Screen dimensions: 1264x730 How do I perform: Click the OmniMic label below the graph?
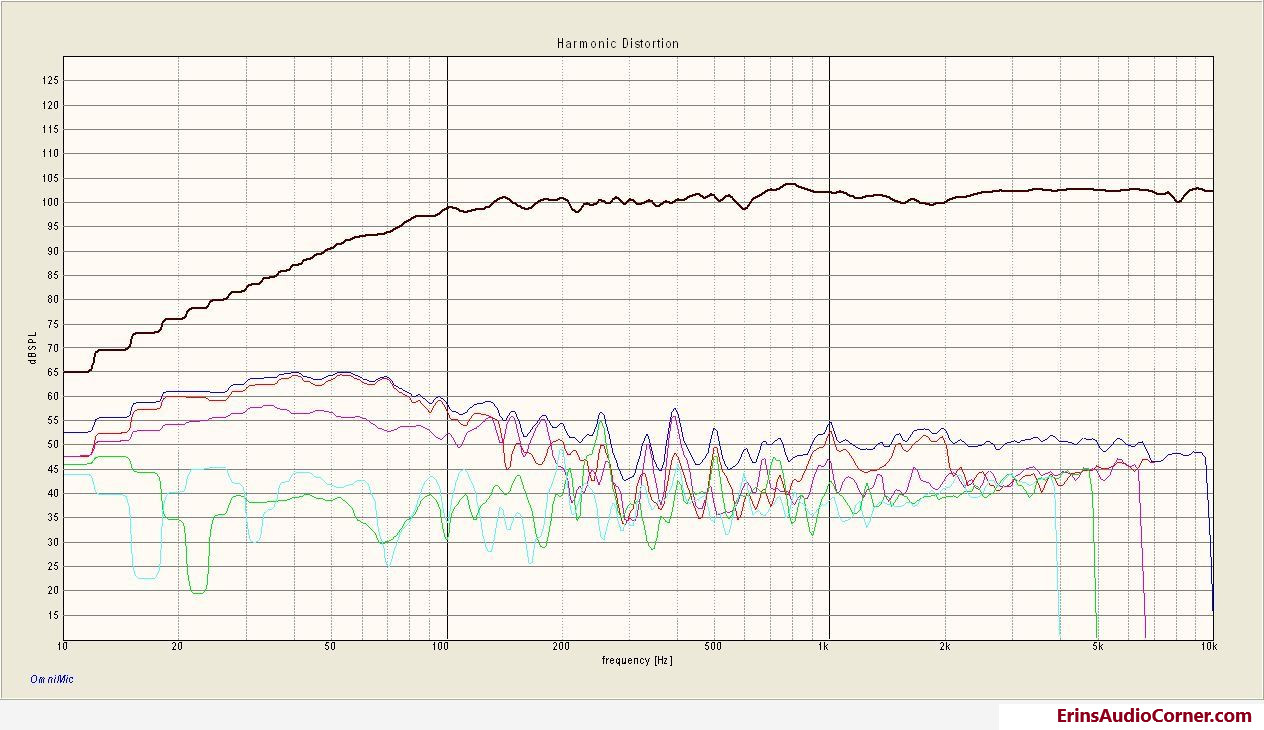tap(52, 680)
